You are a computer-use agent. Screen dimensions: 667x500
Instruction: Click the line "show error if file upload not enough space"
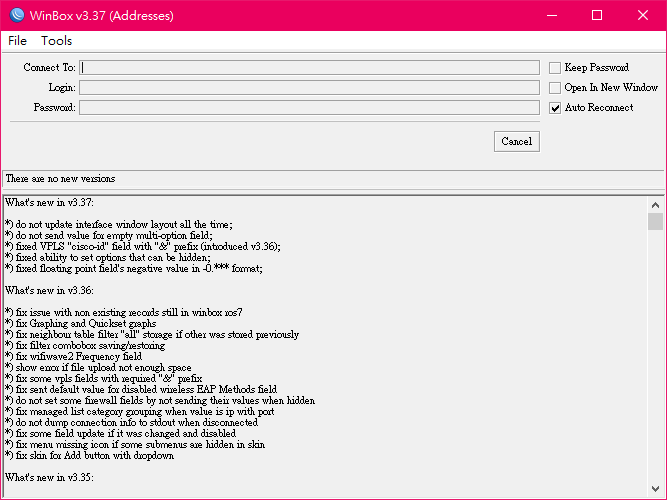[x=98, y=368]
